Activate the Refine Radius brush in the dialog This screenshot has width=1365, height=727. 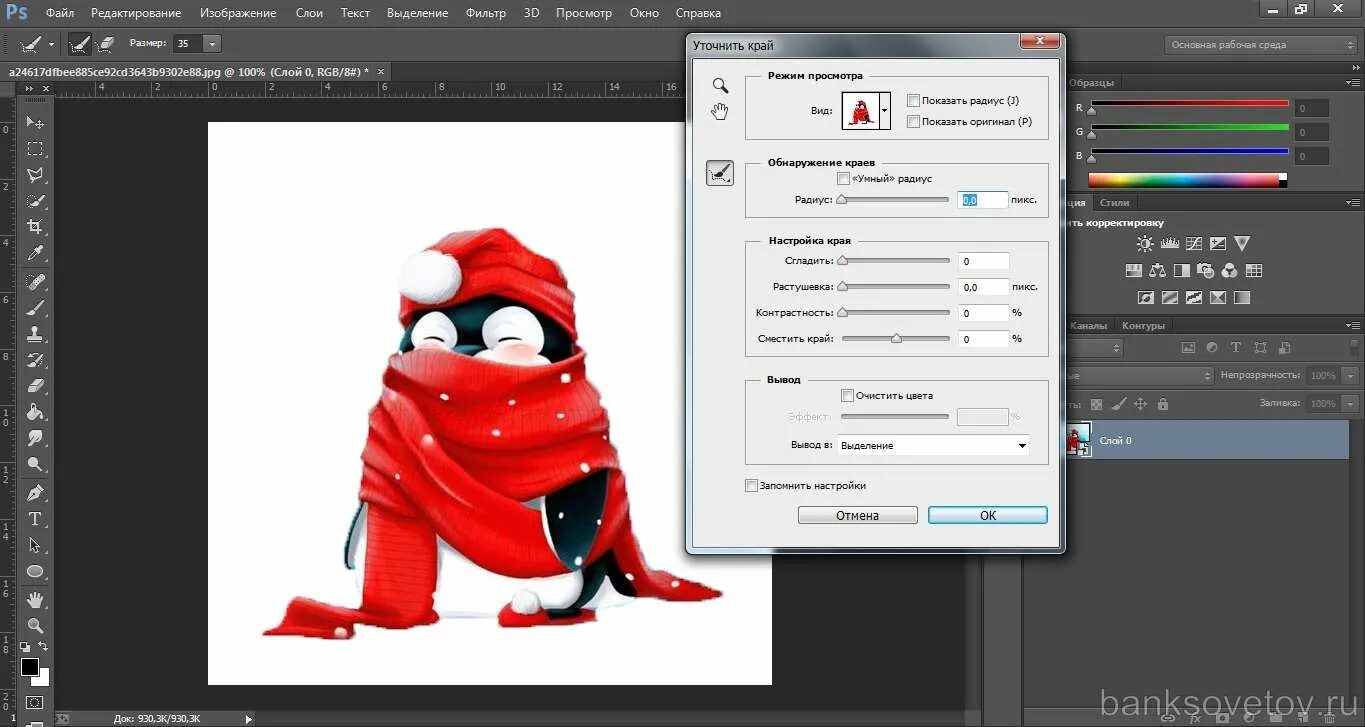tap(720, 173)
